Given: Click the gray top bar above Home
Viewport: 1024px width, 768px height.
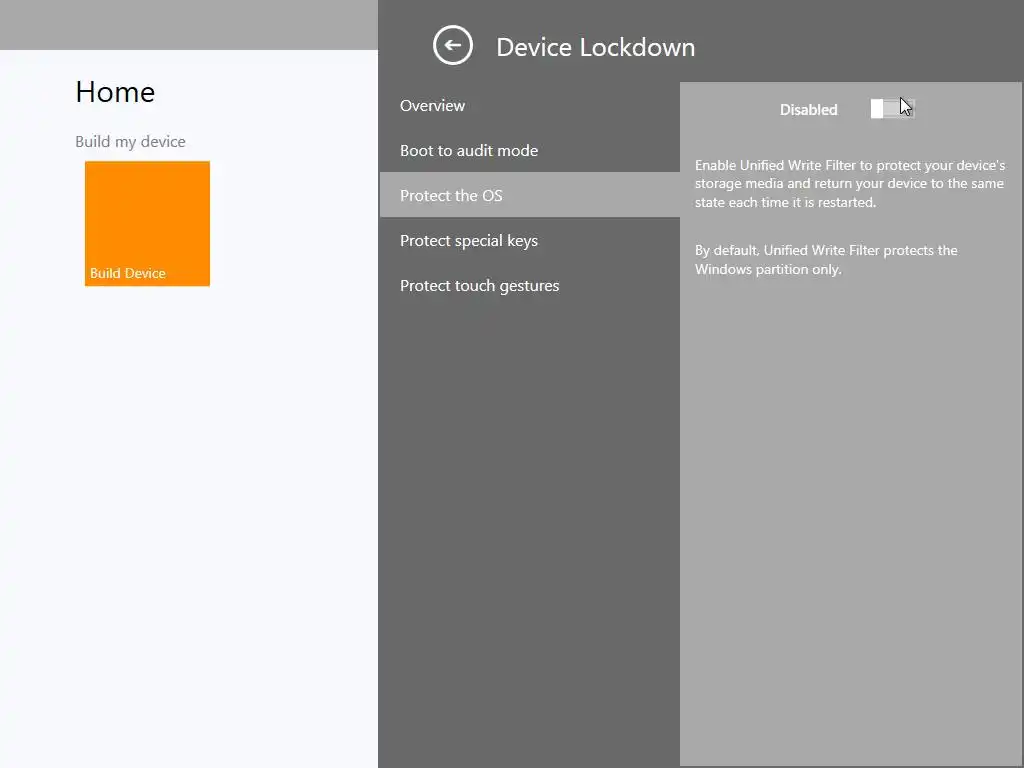Looking at the screenshot, I should (189, 24).
